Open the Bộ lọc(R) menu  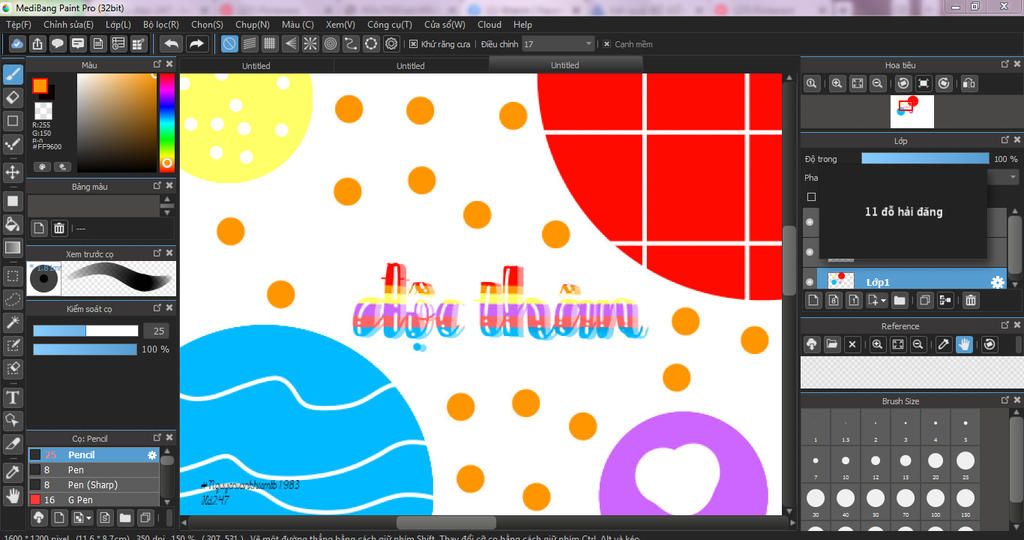pos(161,24)
